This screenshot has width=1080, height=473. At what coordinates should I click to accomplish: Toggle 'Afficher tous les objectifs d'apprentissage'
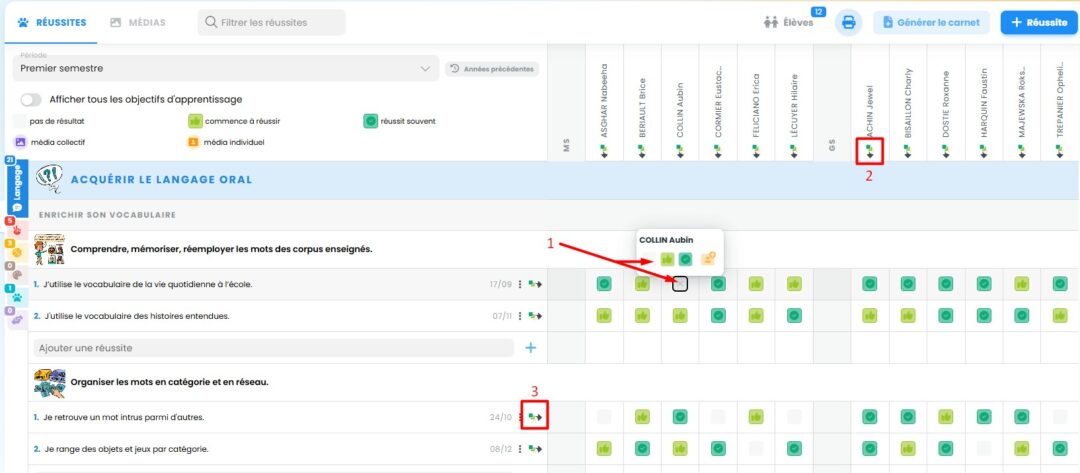click(31, 99)
